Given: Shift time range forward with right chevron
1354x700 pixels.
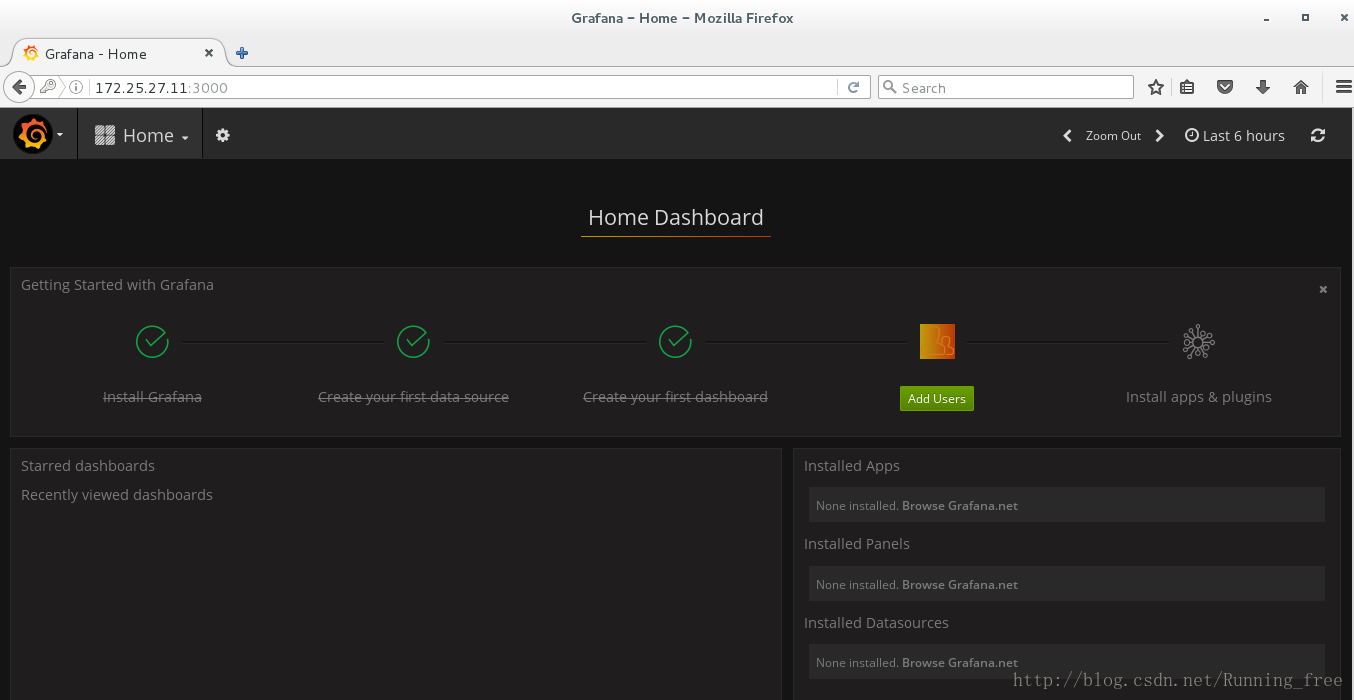Looking at the screenshot, I should (x=1159, y=135).
